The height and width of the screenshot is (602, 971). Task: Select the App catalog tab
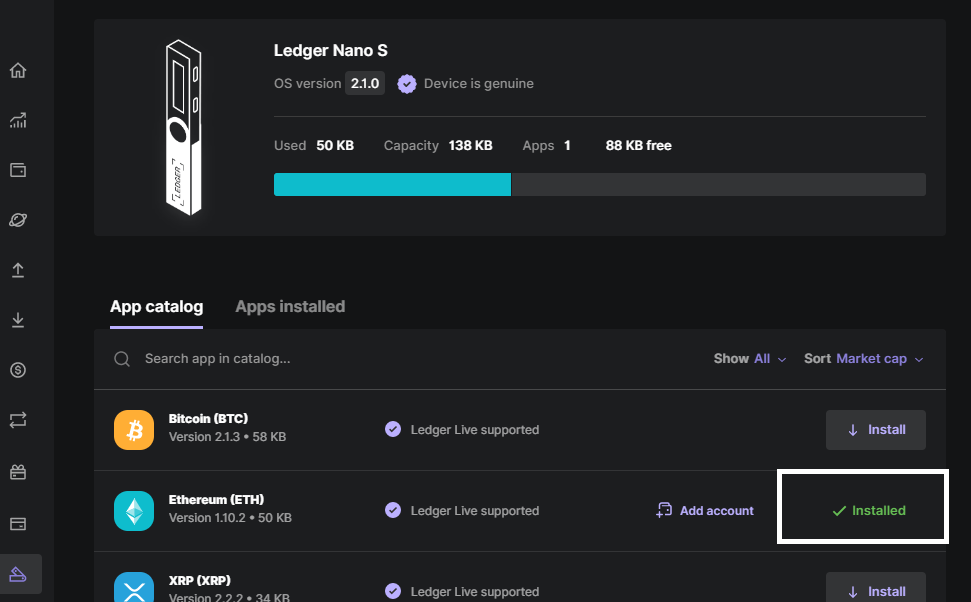[x=157, y=307]
